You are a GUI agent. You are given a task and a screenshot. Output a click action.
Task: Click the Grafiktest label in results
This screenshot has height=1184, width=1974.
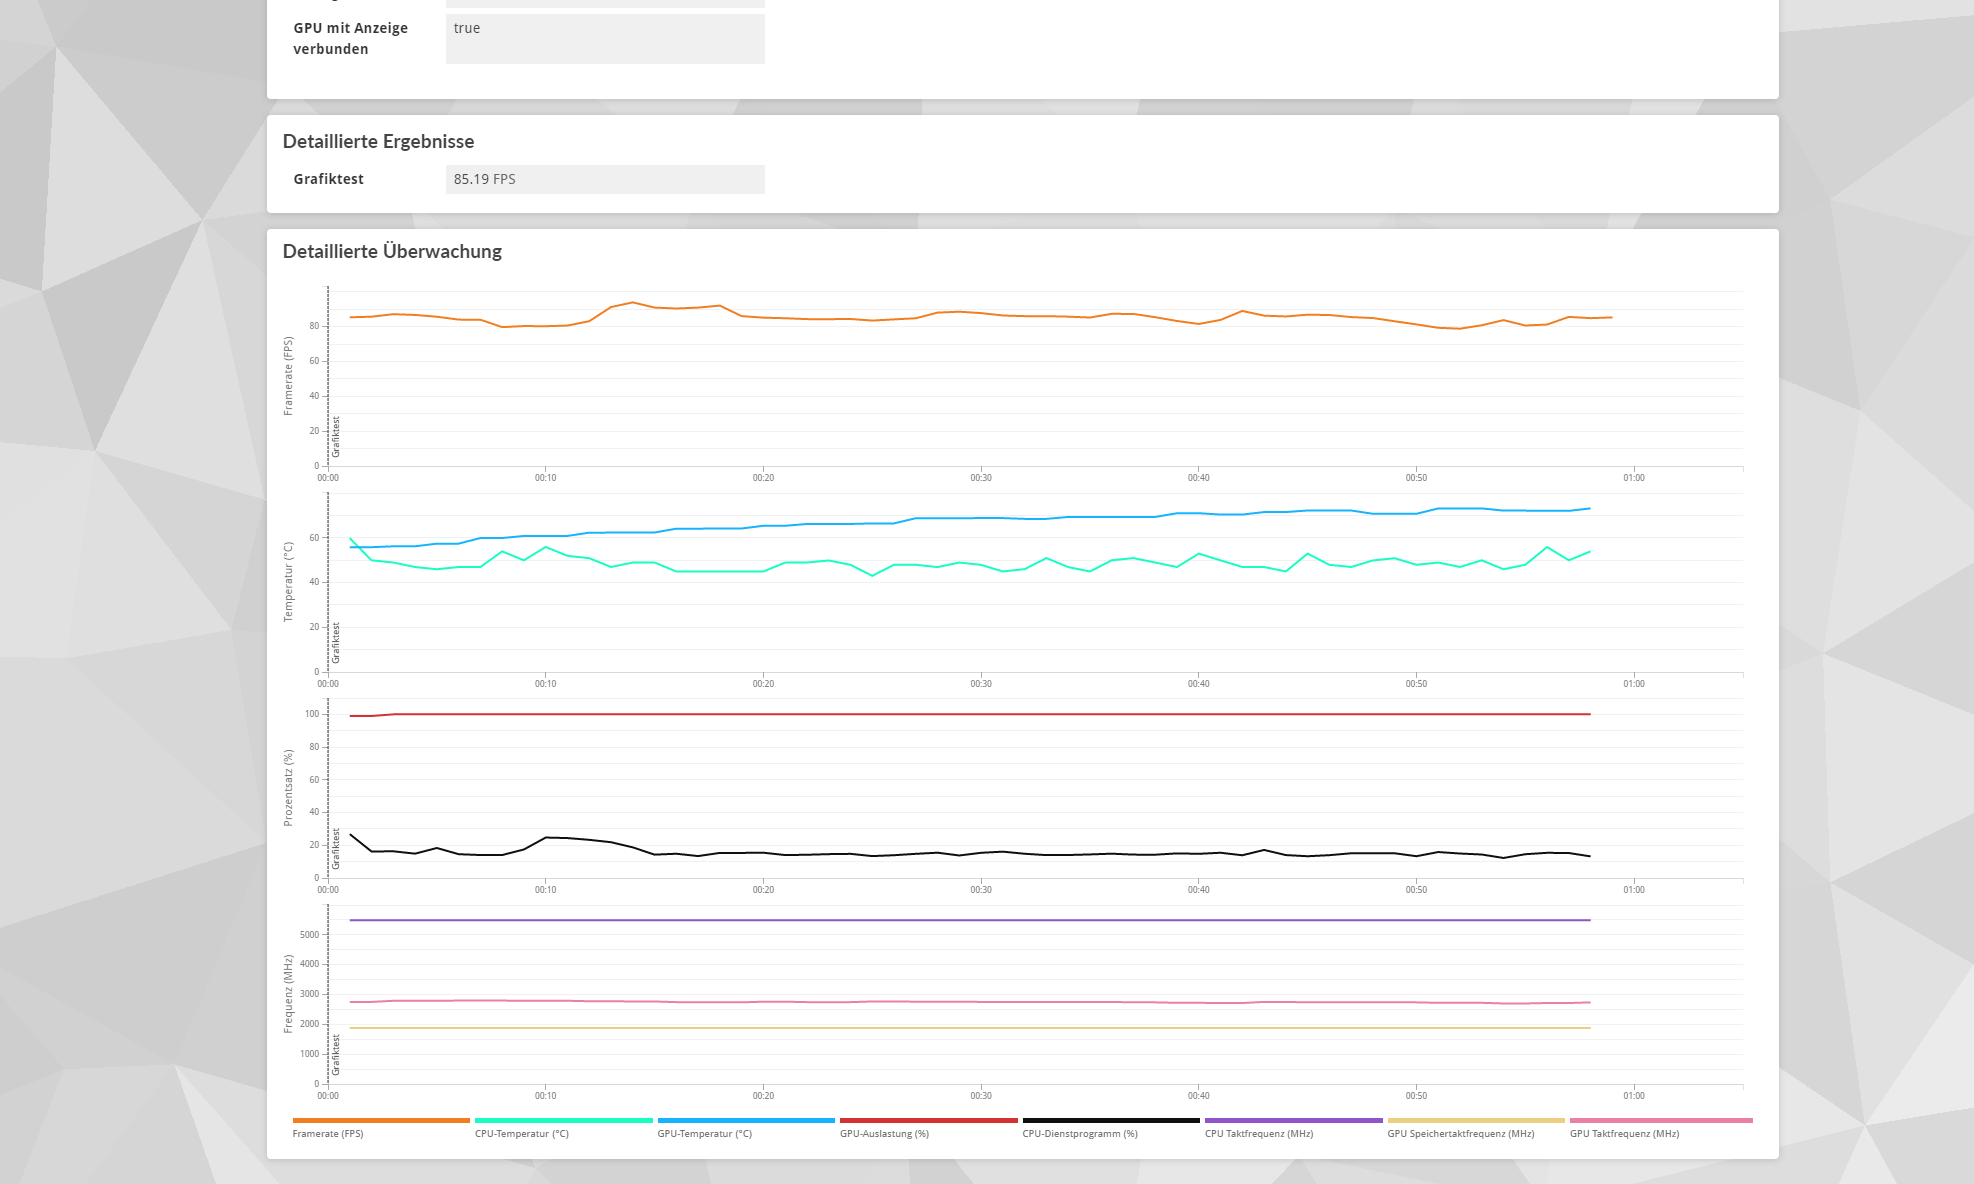pos(328,179)
